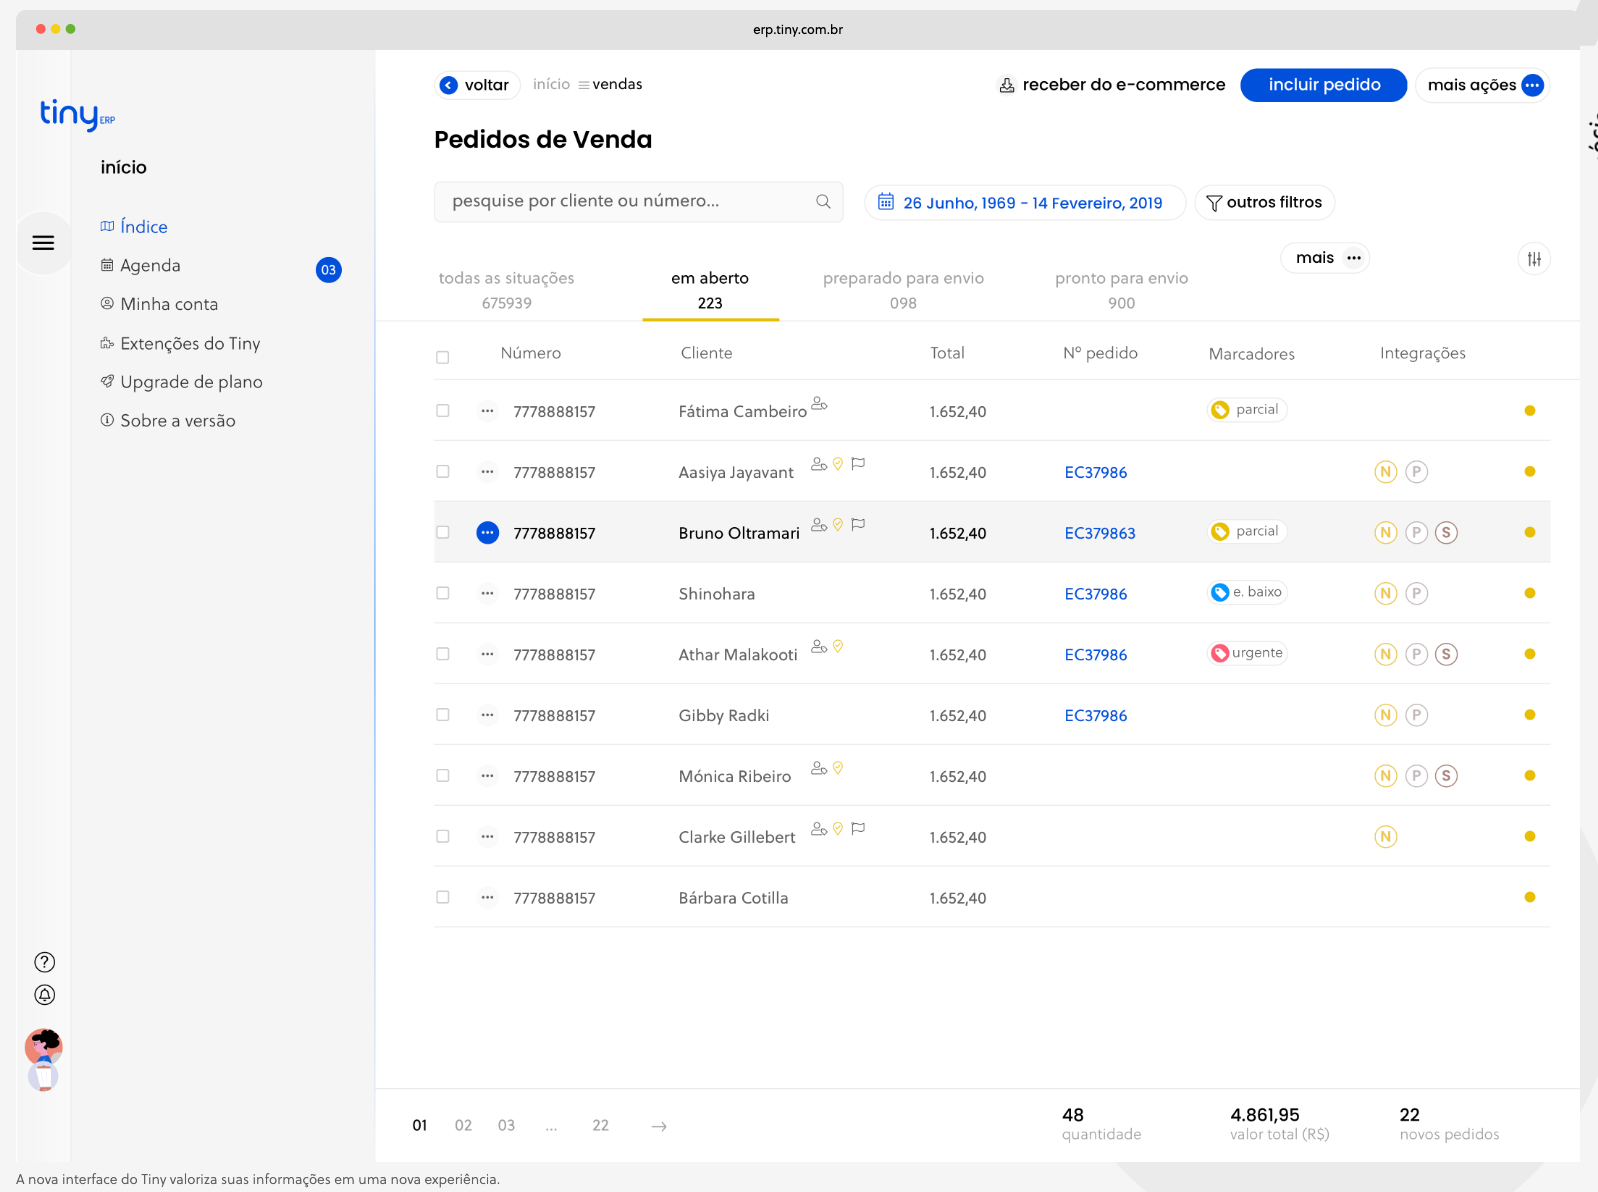This screenshot has width=1598, height=1192.
Task: Click the help question mark icon
Action: pyautogui.click(x=45, y=962)
